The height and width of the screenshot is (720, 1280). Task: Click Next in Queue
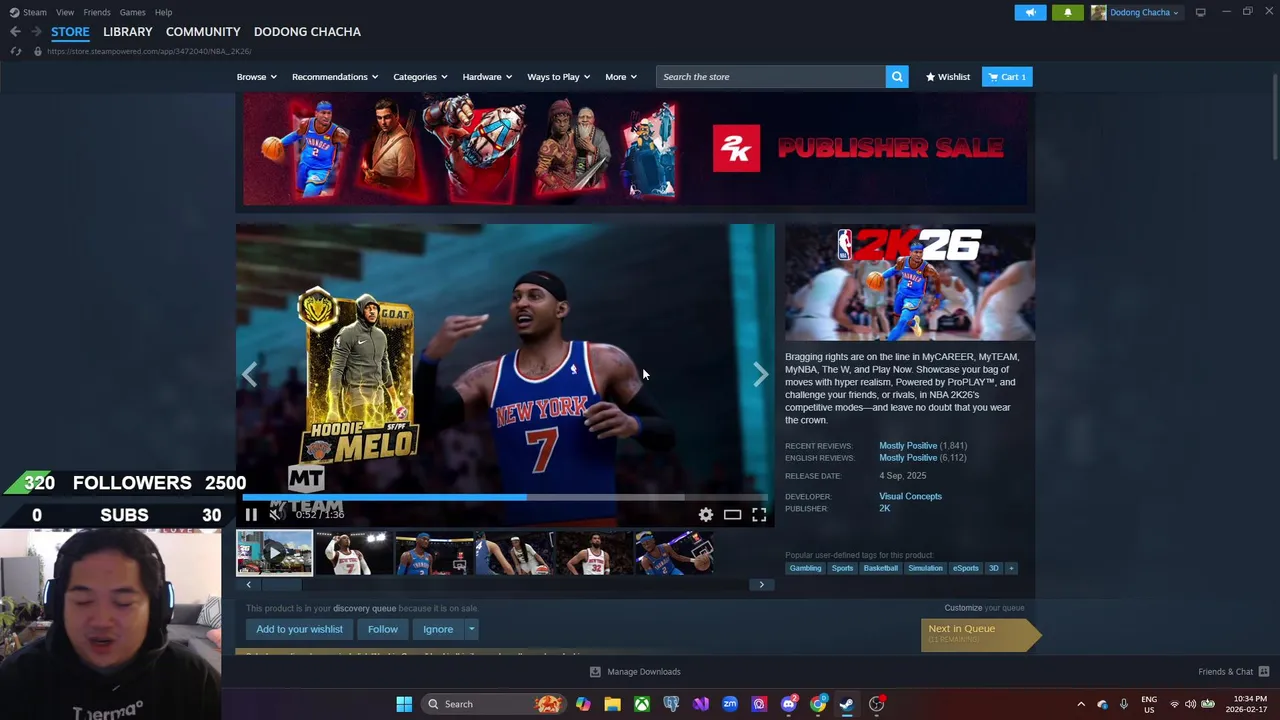coord(979,634)
